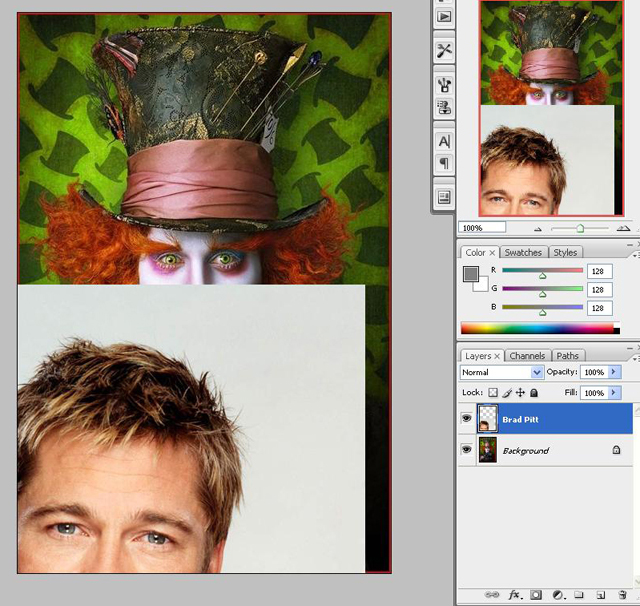Select the Background layer name
The height and width of the screenshot is (606, 640).
point(526,451)
